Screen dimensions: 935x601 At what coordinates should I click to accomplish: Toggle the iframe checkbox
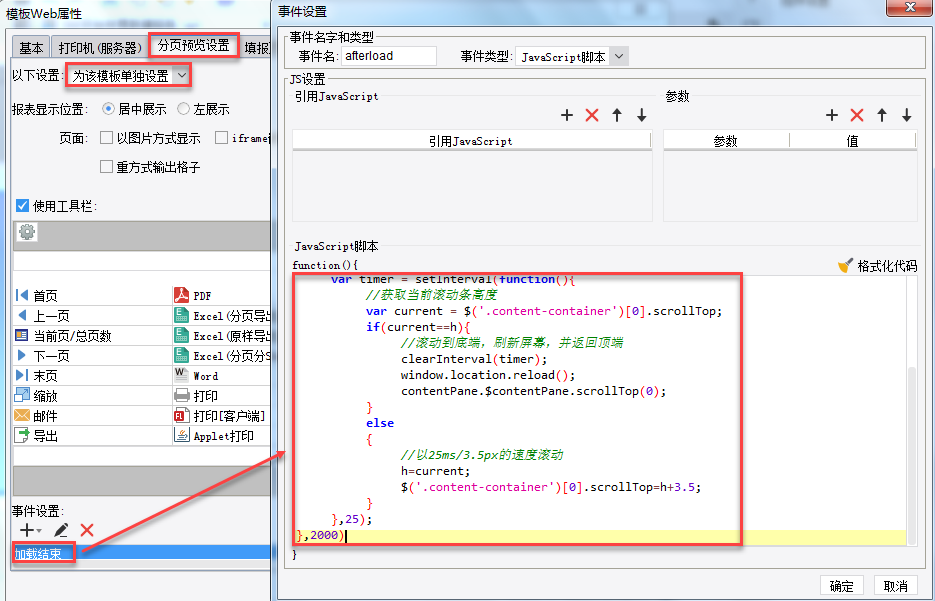pyautogui.click(x=221, y=138)
